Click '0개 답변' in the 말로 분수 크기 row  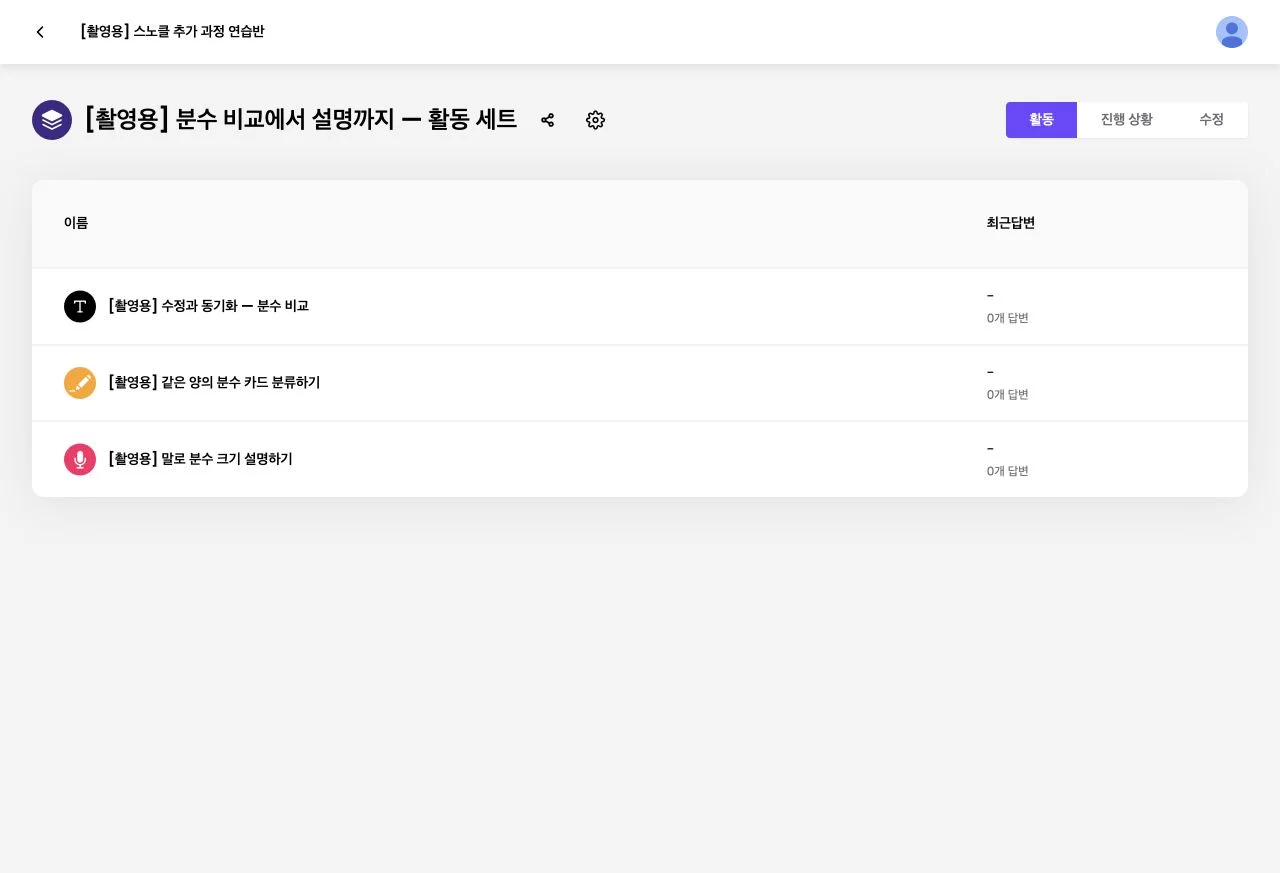[1008, 471]
